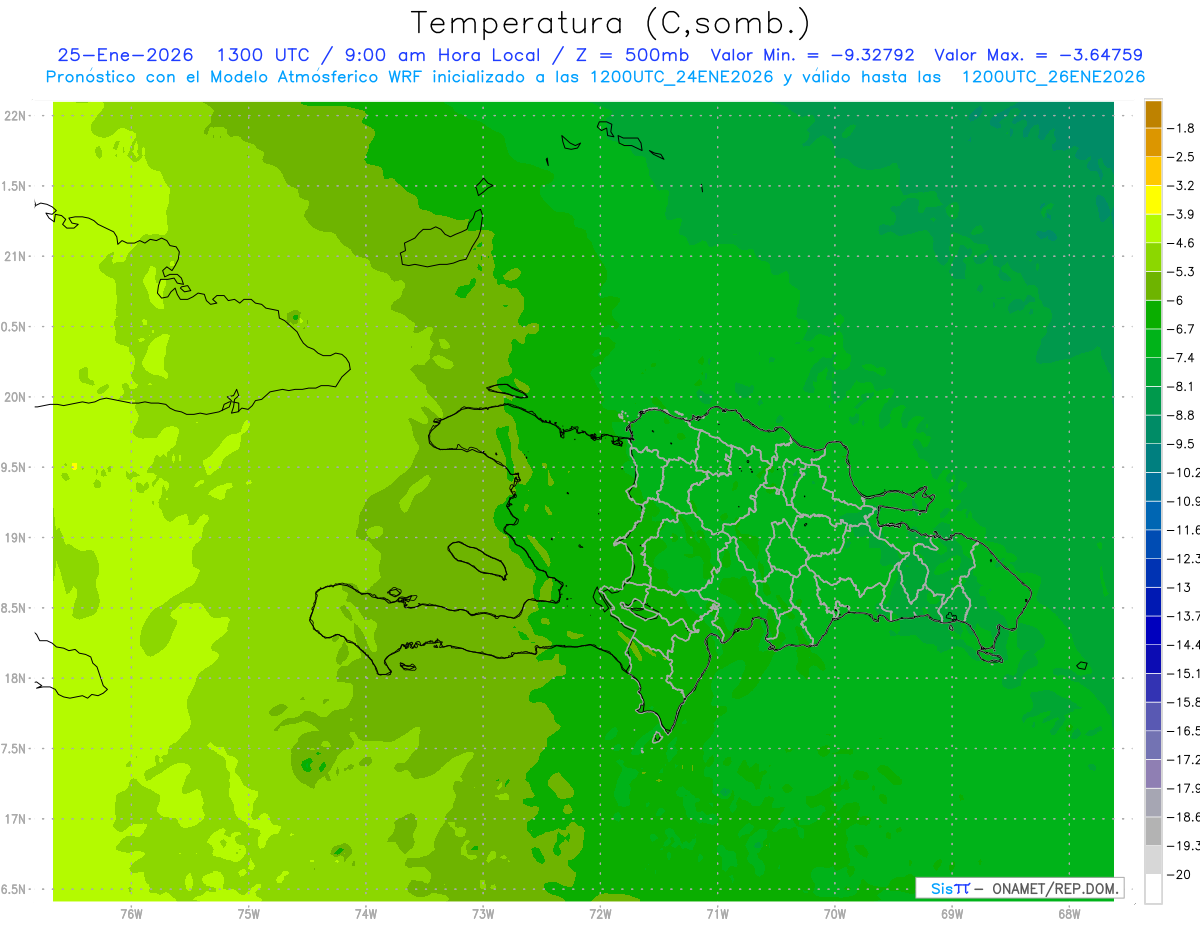Pick the gray swatch between -18.6 and -19.3
The height and width of the screenshot is (927, 1200).
pyautogui.click(x=1153, y=831)
